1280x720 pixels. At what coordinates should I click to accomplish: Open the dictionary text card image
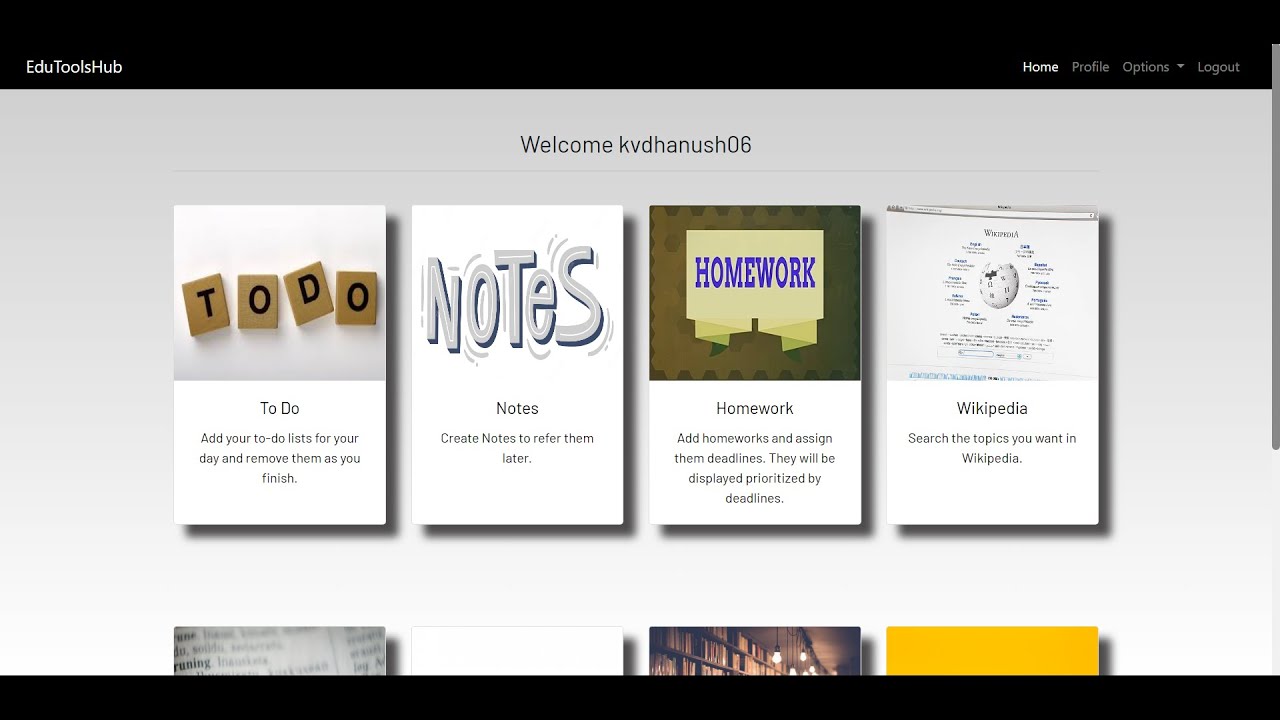click(x=280, y=651)
